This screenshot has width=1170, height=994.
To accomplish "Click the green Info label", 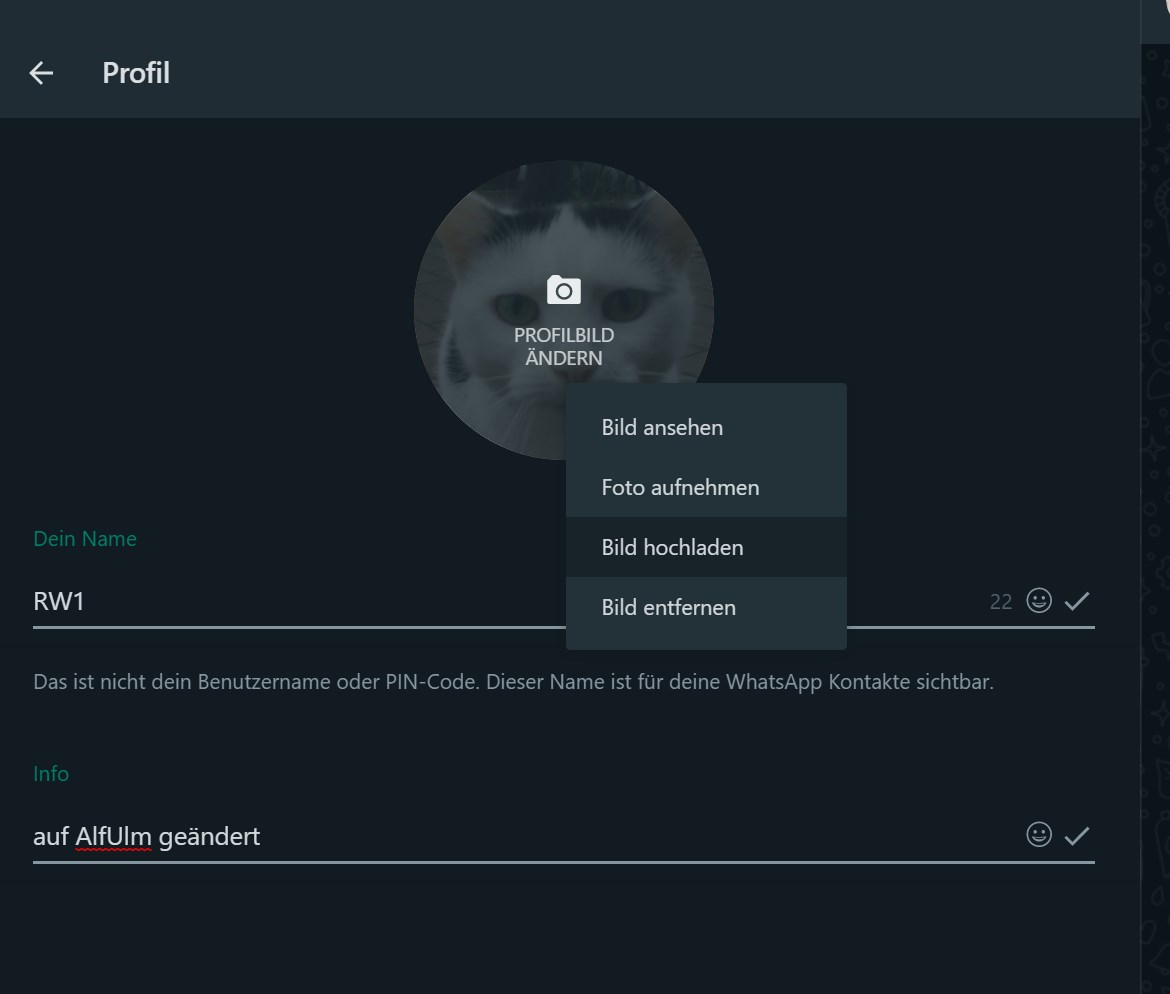I will [x=51, y=774].
